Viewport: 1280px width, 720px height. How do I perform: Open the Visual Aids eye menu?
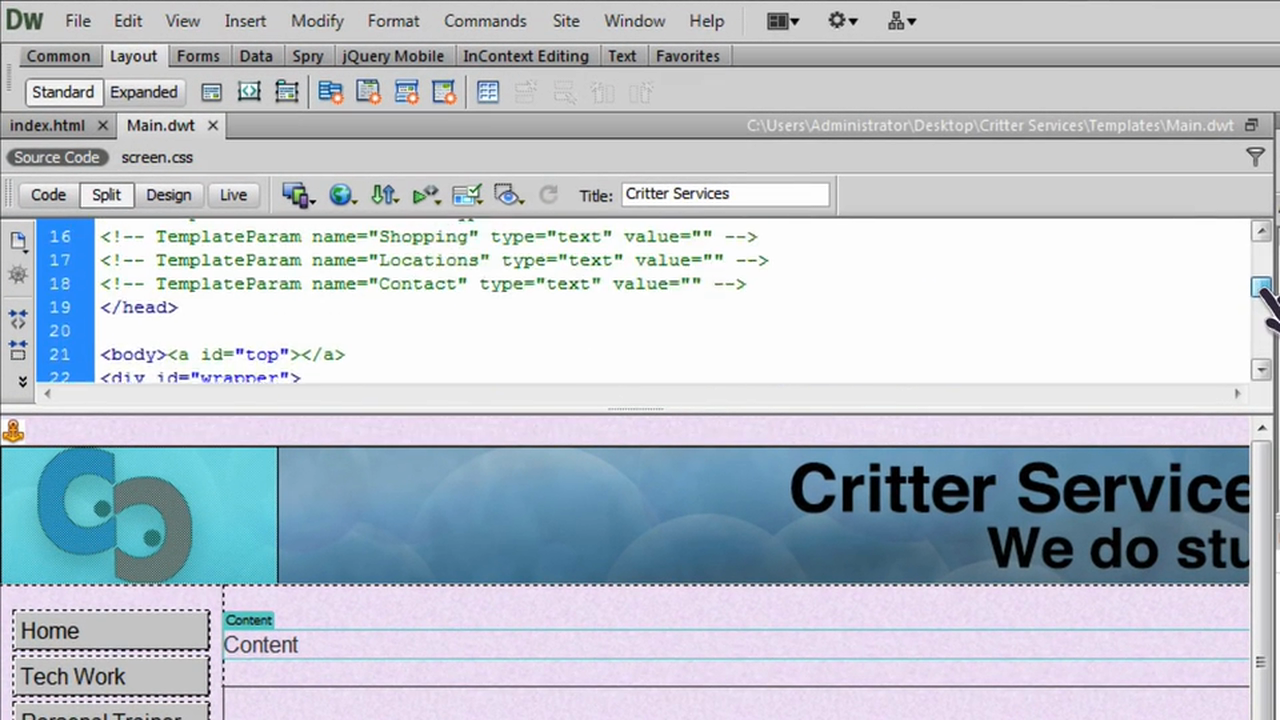coord(507,194)
